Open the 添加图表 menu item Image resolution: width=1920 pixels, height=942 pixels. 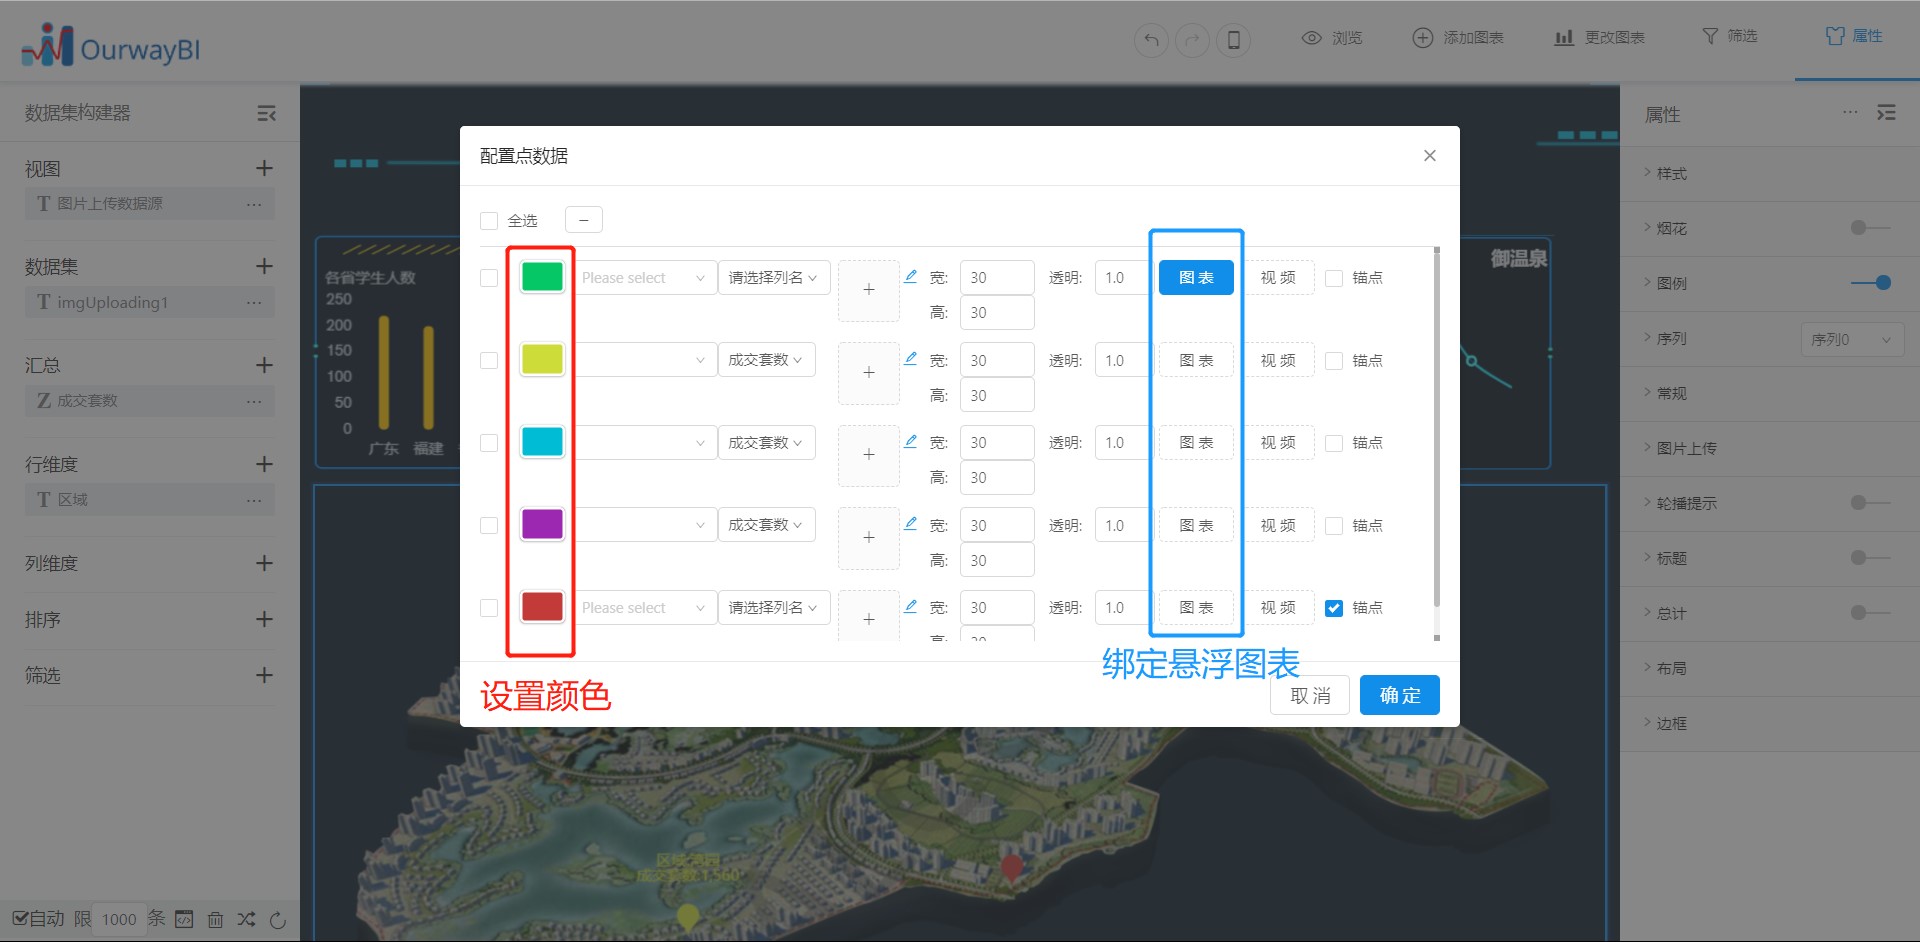tap(1458, 38)
